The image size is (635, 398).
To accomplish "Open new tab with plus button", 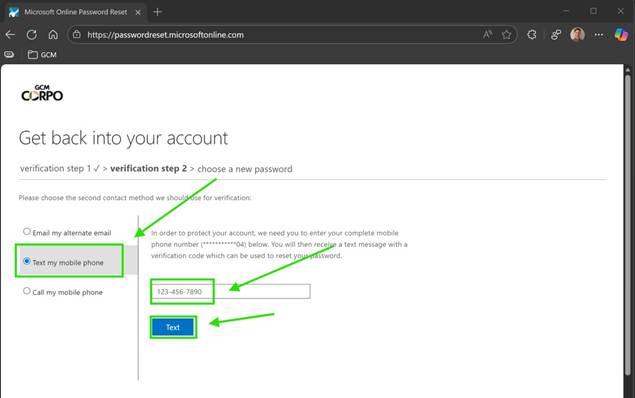I will 158,12.
